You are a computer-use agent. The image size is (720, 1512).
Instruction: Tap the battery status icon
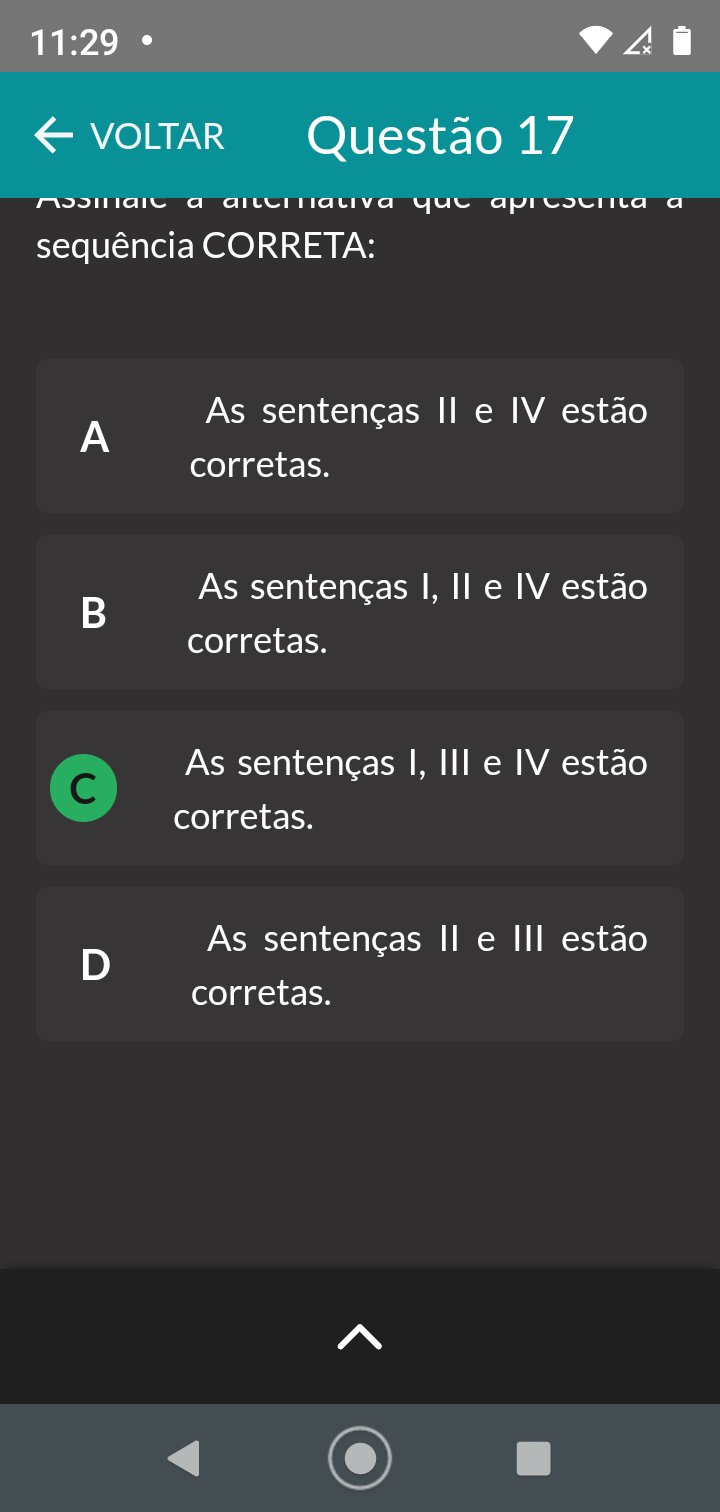coord(682,41)
